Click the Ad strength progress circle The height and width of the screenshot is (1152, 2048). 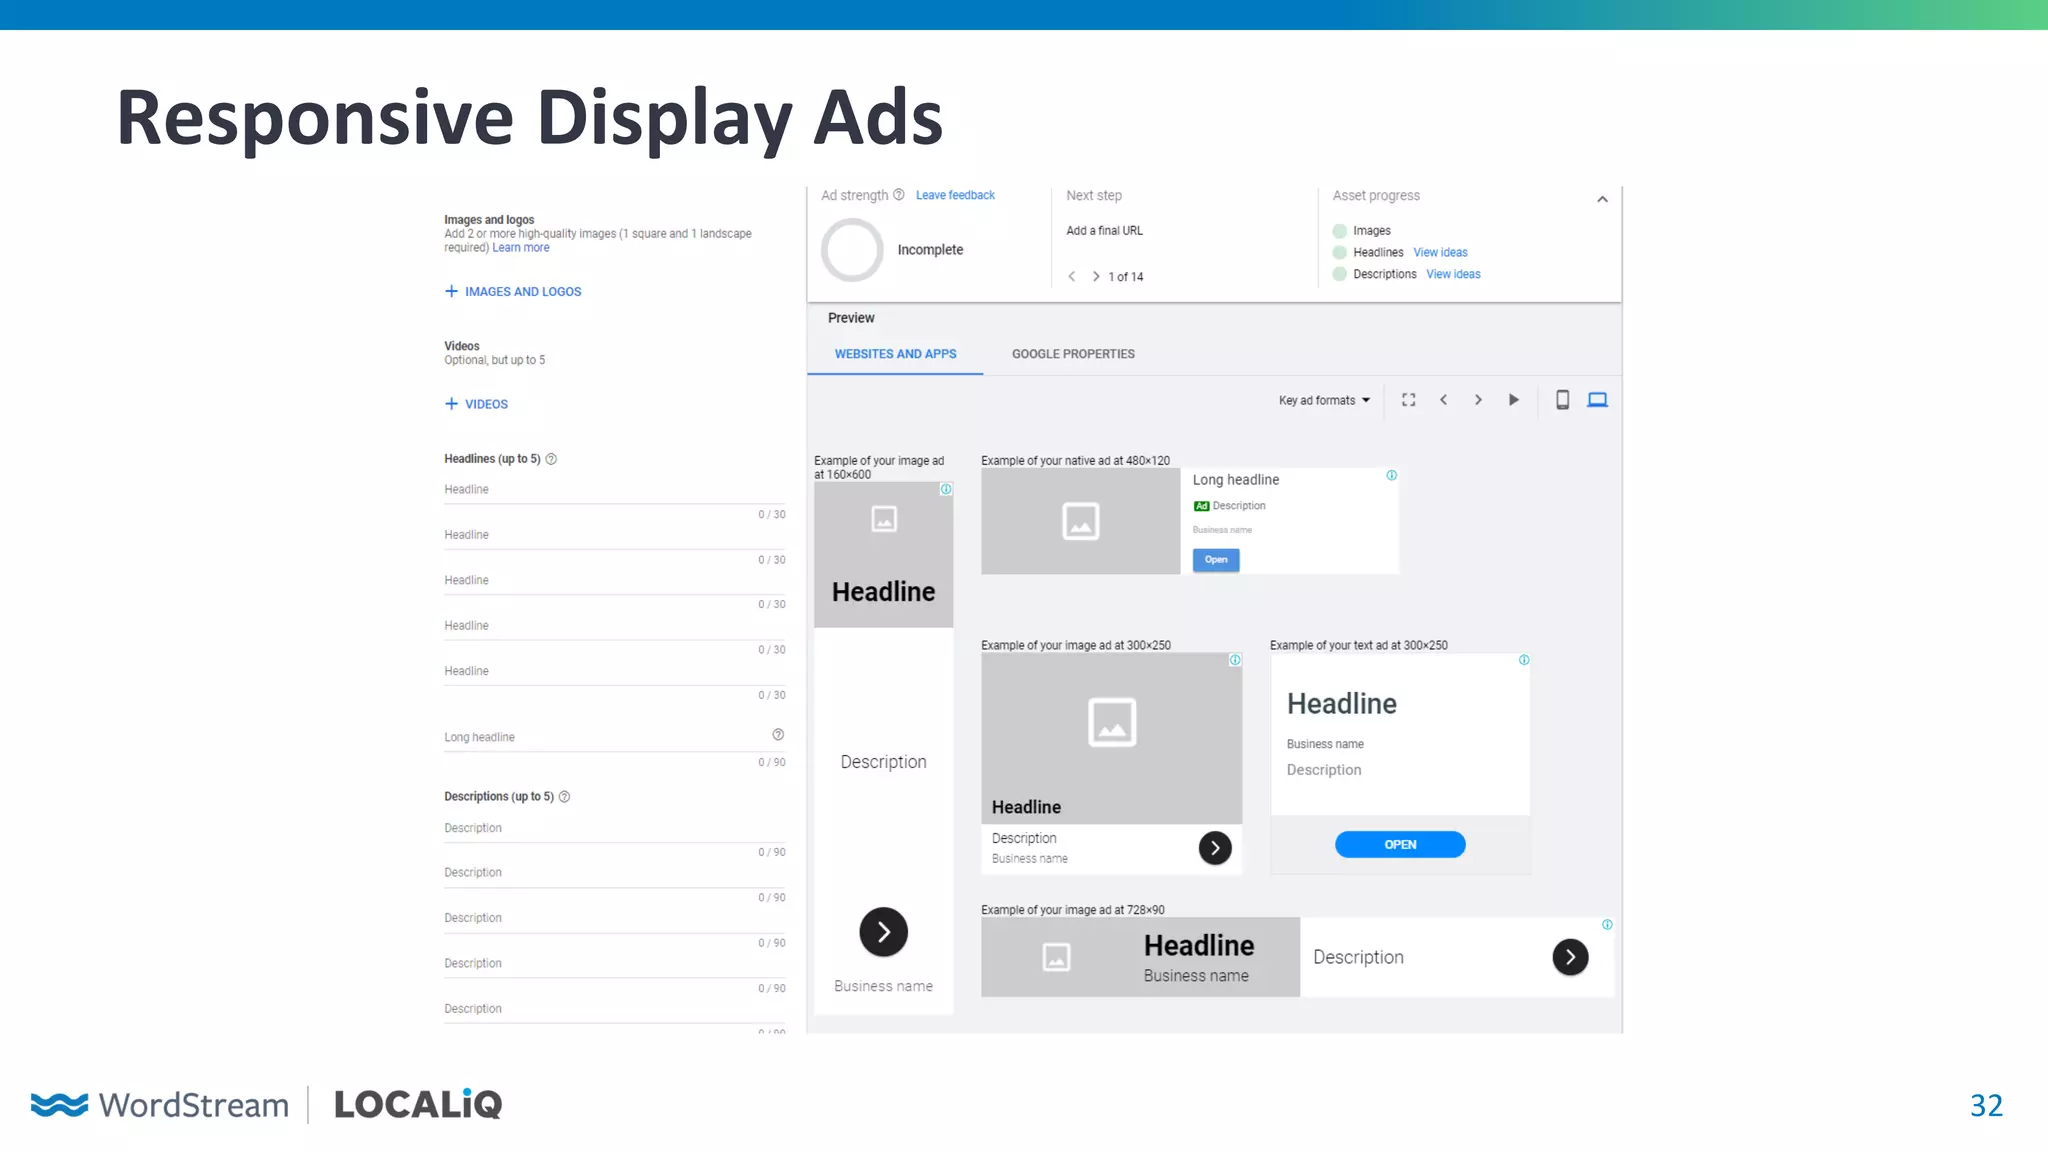[x=852, y=250]
